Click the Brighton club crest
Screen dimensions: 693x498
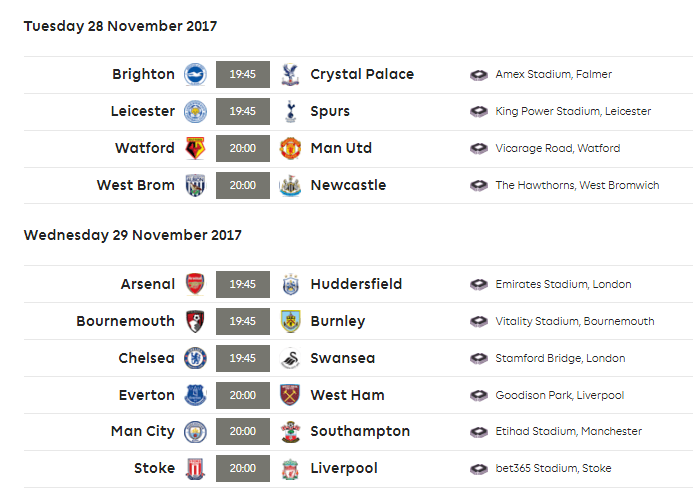(x=195, y=74)
